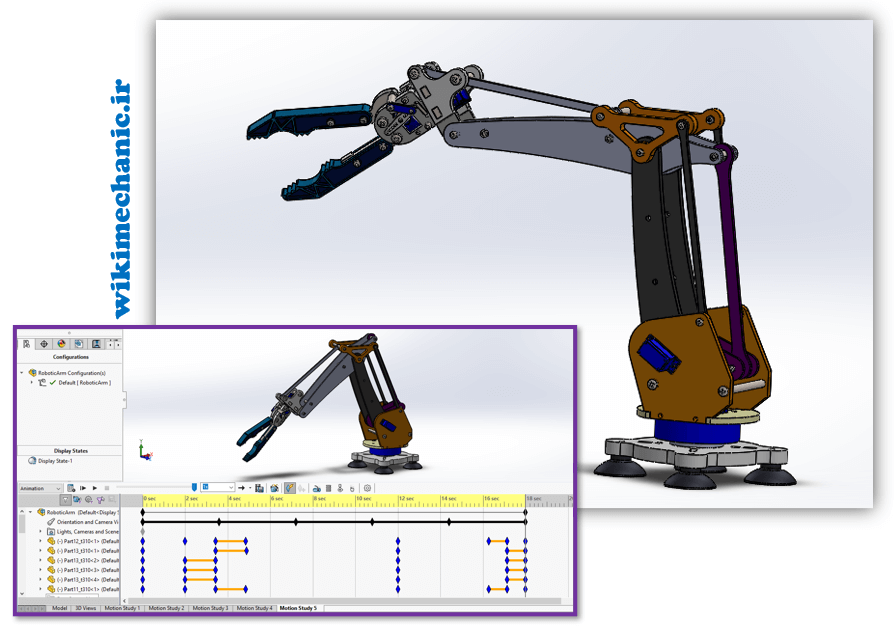Click the Gravity icon in motion toolbar
Image resolution: width=896 pixels, height=629 pixels.
(352, 488)
